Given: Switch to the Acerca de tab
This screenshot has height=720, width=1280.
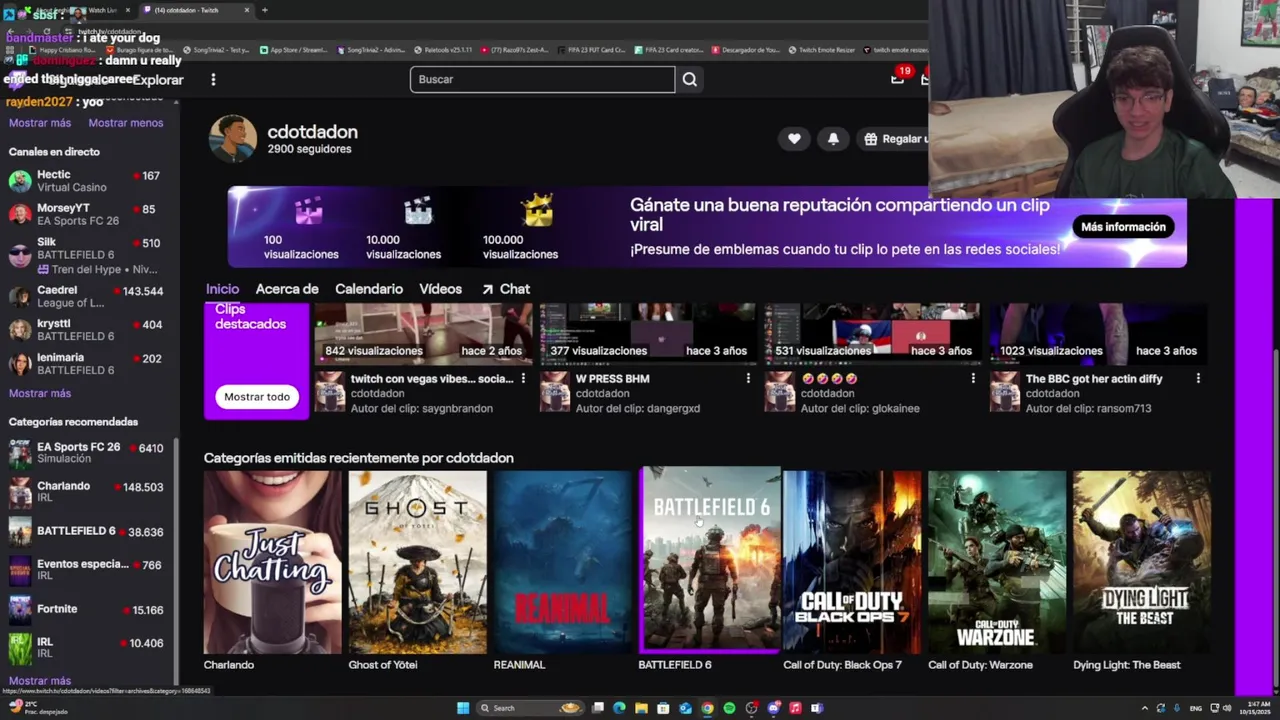Looking at the screenshot, I should click(287, 289).
